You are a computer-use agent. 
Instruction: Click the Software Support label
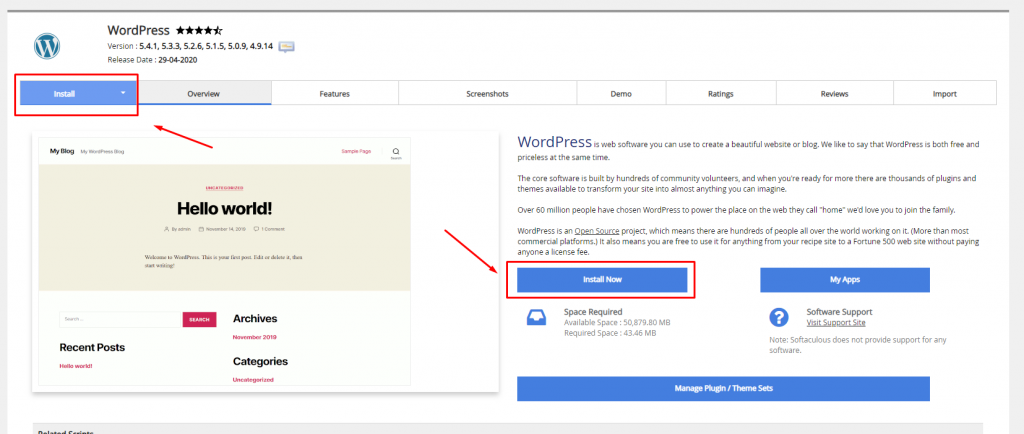point(839,312)
